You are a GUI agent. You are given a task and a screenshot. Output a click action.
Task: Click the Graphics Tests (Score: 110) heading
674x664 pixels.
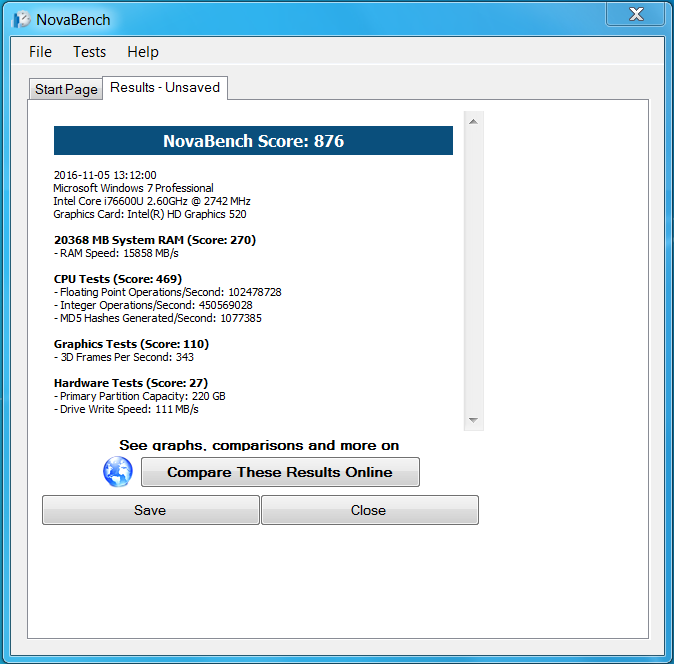tap(131, 344)
